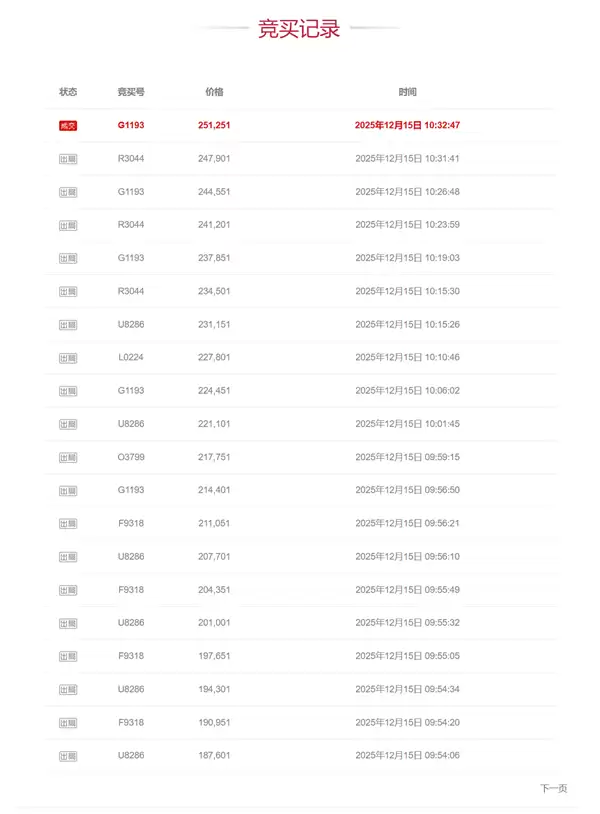Click the 竞买记录 page title
This screenshot has width=600, height=814.
pyautogui.click(x=299, y=28)
